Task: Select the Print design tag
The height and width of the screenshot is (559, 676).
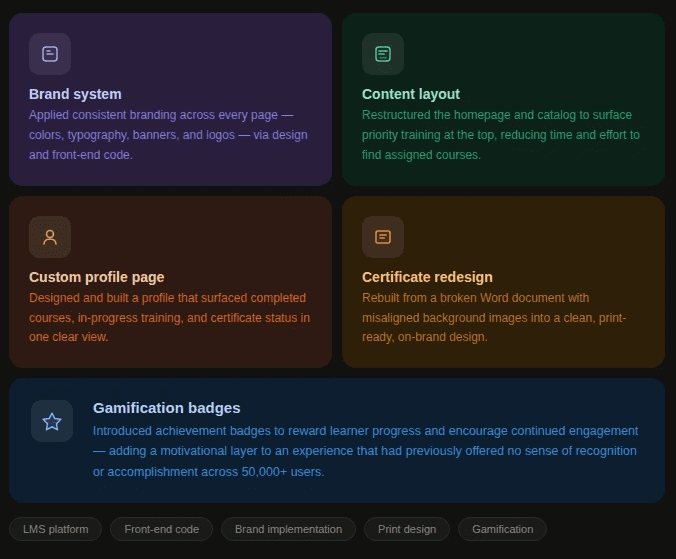Action: (407, 529)
